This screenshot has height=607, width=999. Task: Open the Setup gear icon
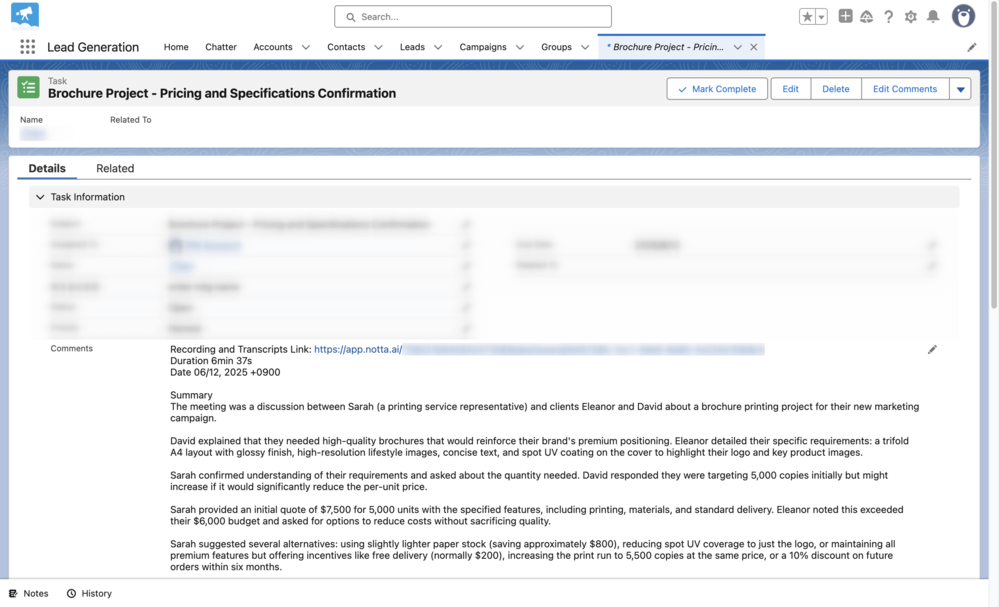point(910,17)
